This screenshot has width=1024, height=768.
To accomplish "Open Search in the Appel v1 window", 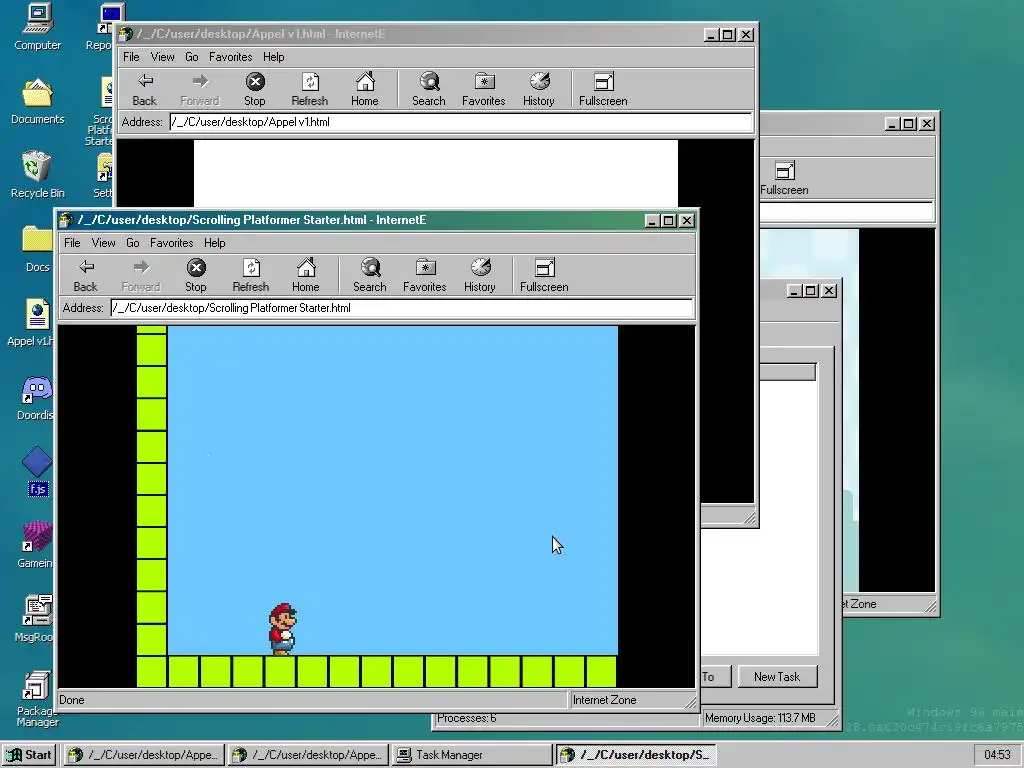I will coord(428,89).
